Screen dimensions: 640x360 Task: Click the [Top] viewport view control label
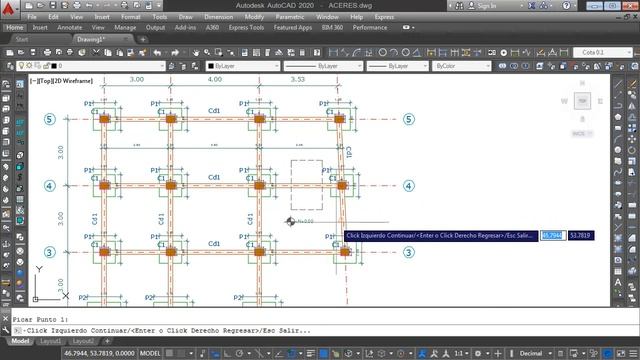45,81
